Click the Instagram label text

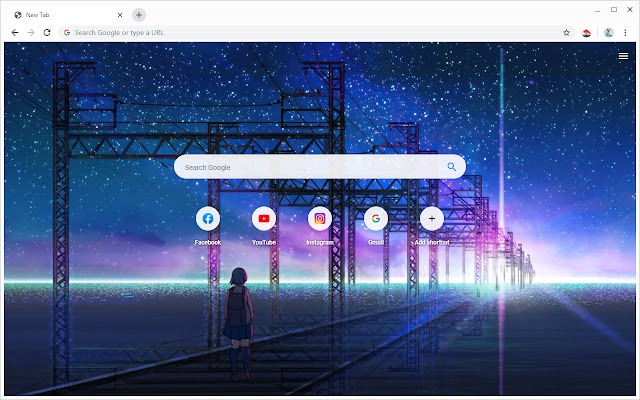pyautogui.click(x=320, y=242)
